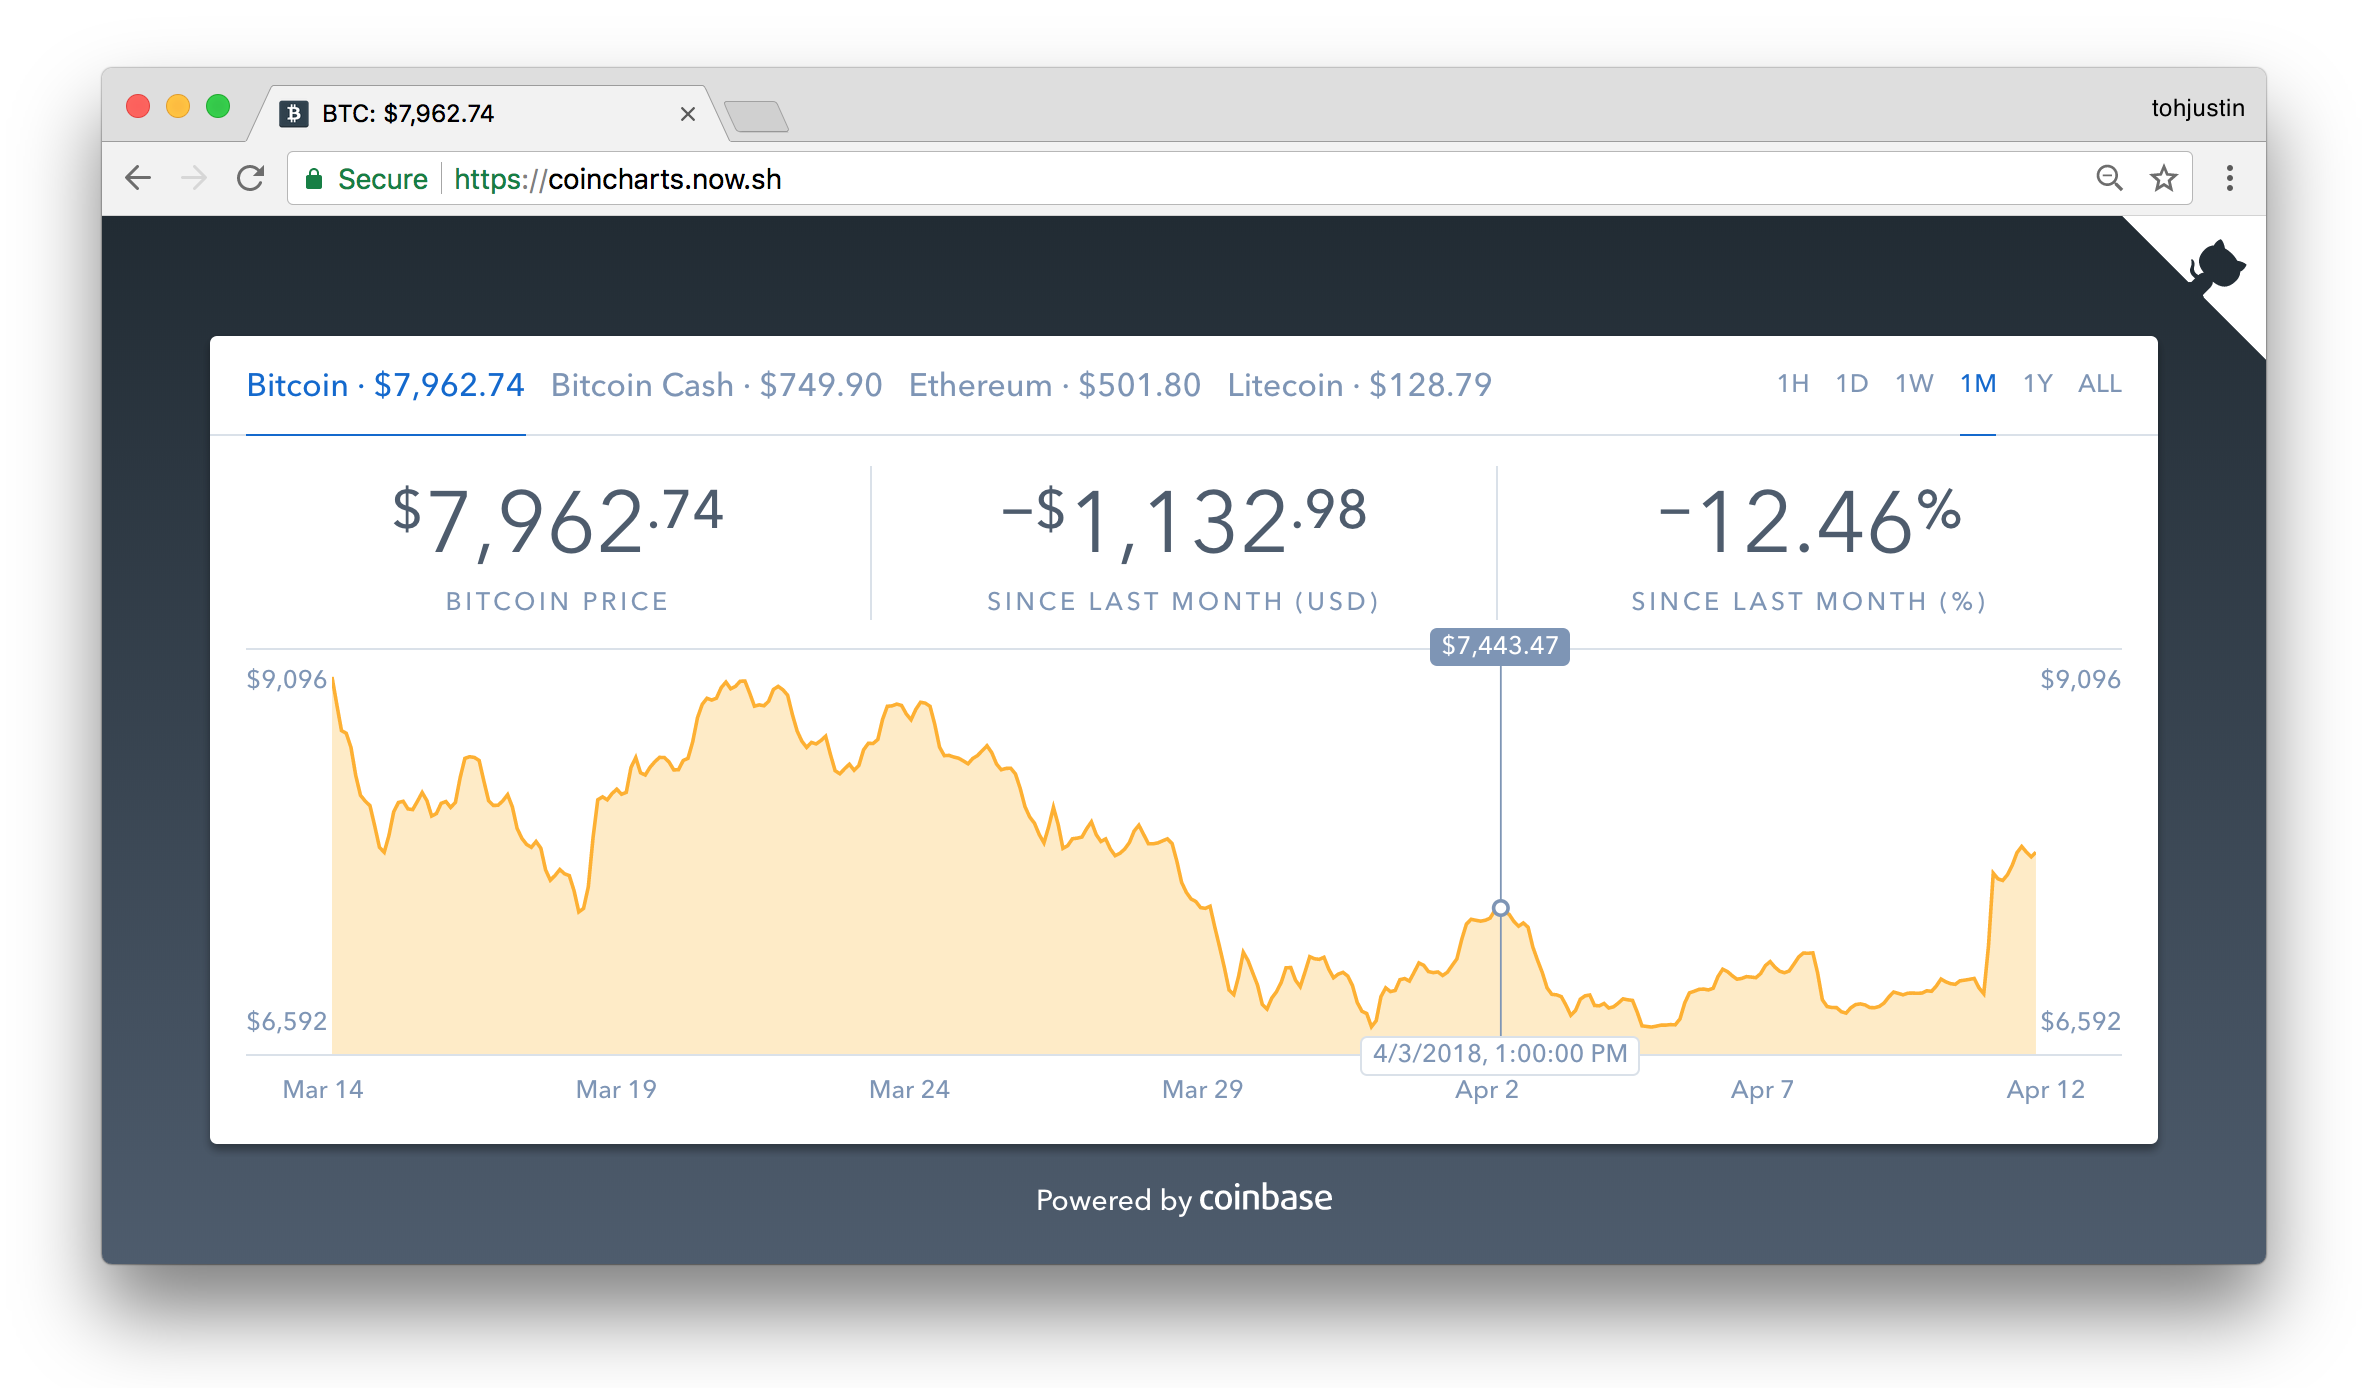Reload the page with refresh icon
The width and height of the screenshot is (2368, 1388).
click(x=250, y=179)
